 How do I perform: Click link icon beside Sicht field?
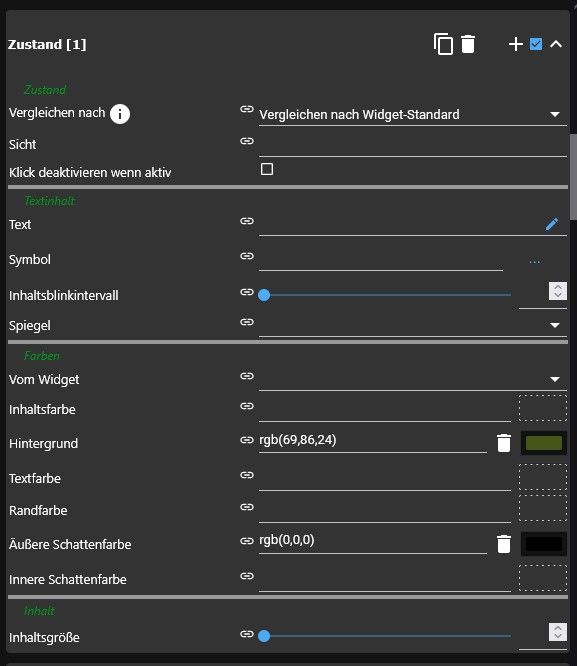pos(247,141)
